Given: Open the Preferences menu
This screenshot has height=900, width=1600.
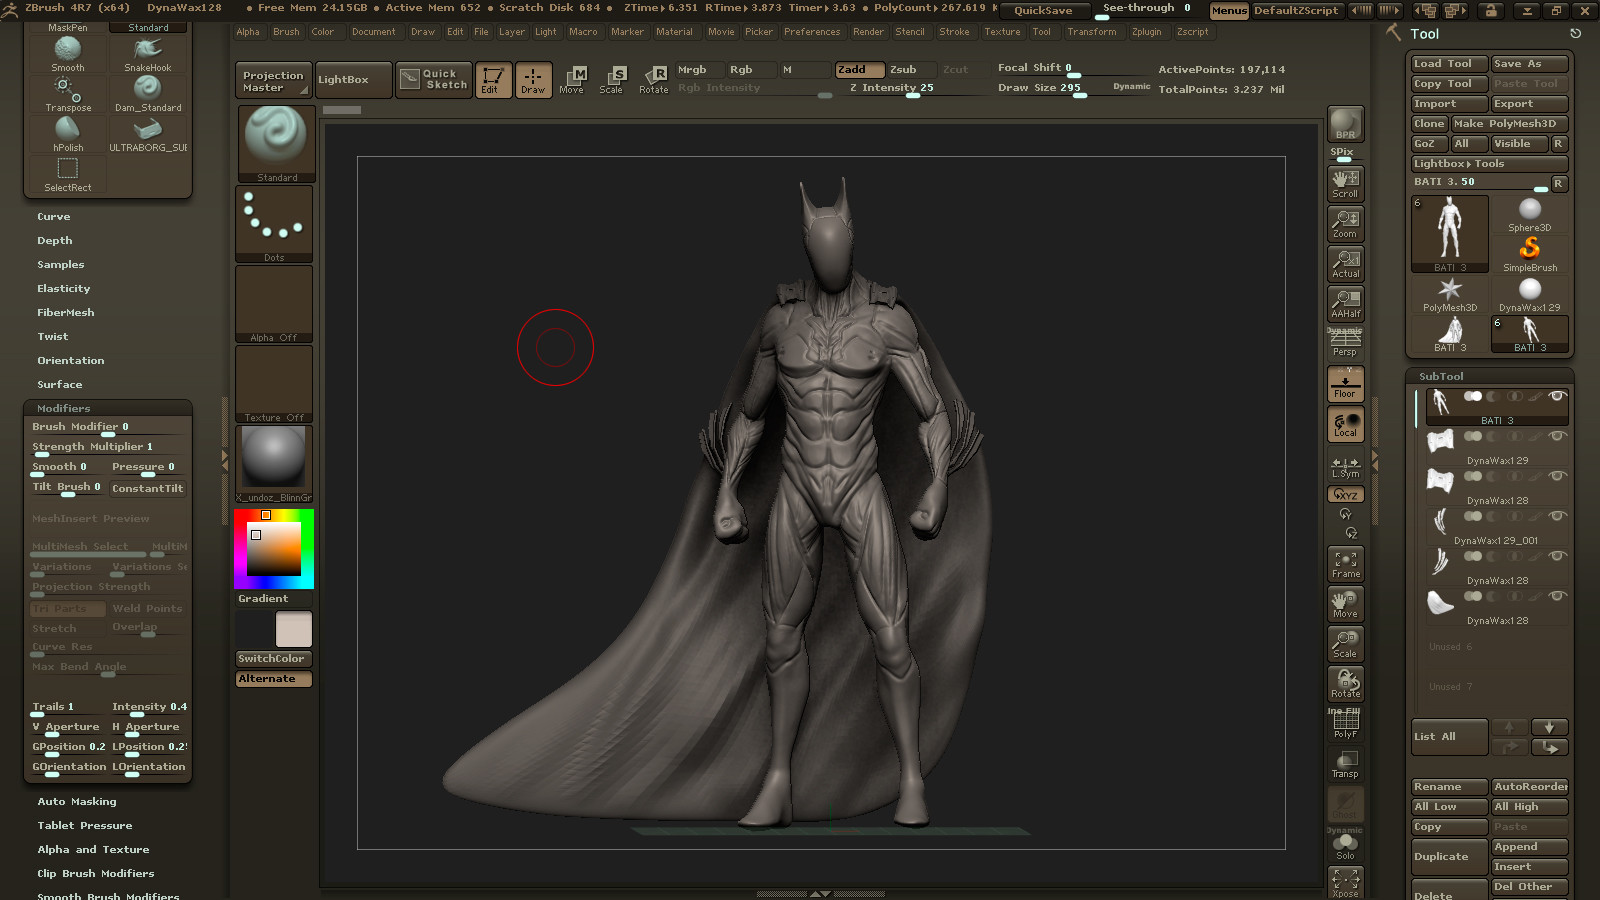Looking at the screenshot, I should [812, 32].
